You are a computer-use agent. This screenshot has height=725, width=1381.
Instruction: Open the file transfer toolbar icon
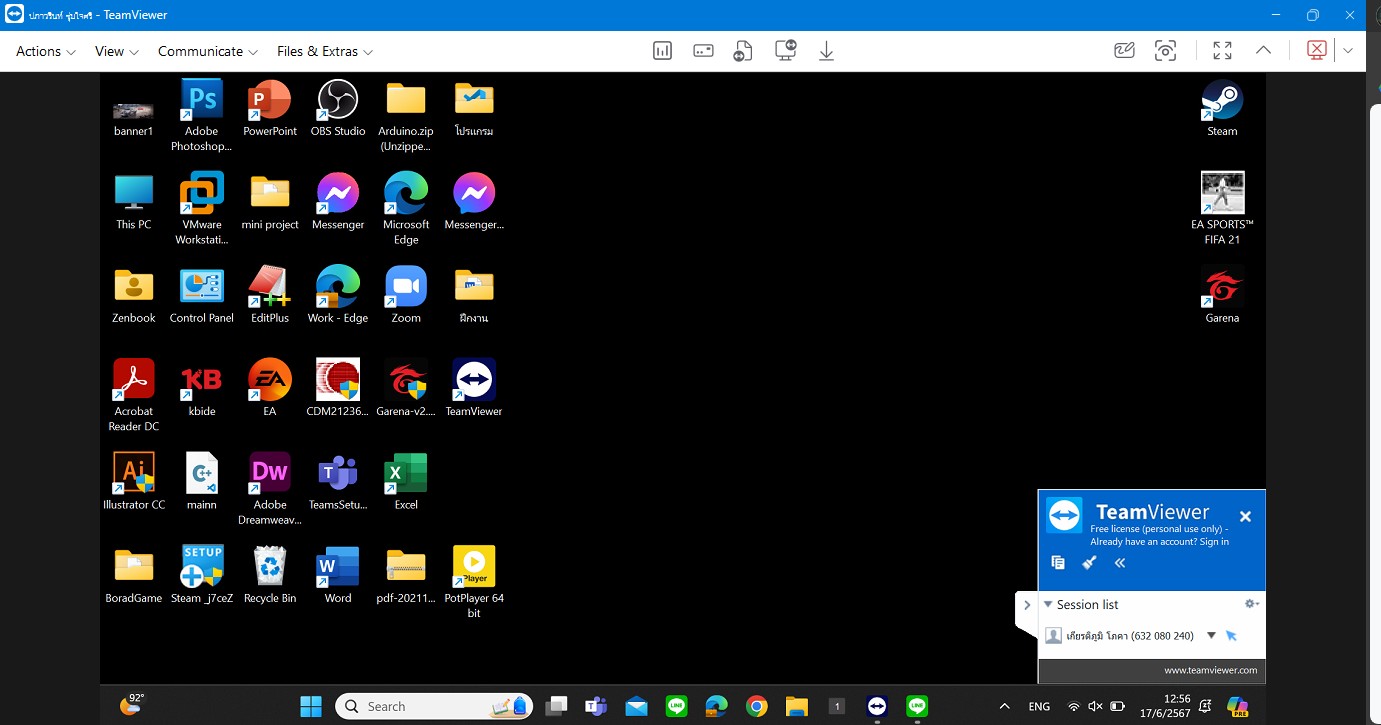pyautogui.click(x=743, y=51)
